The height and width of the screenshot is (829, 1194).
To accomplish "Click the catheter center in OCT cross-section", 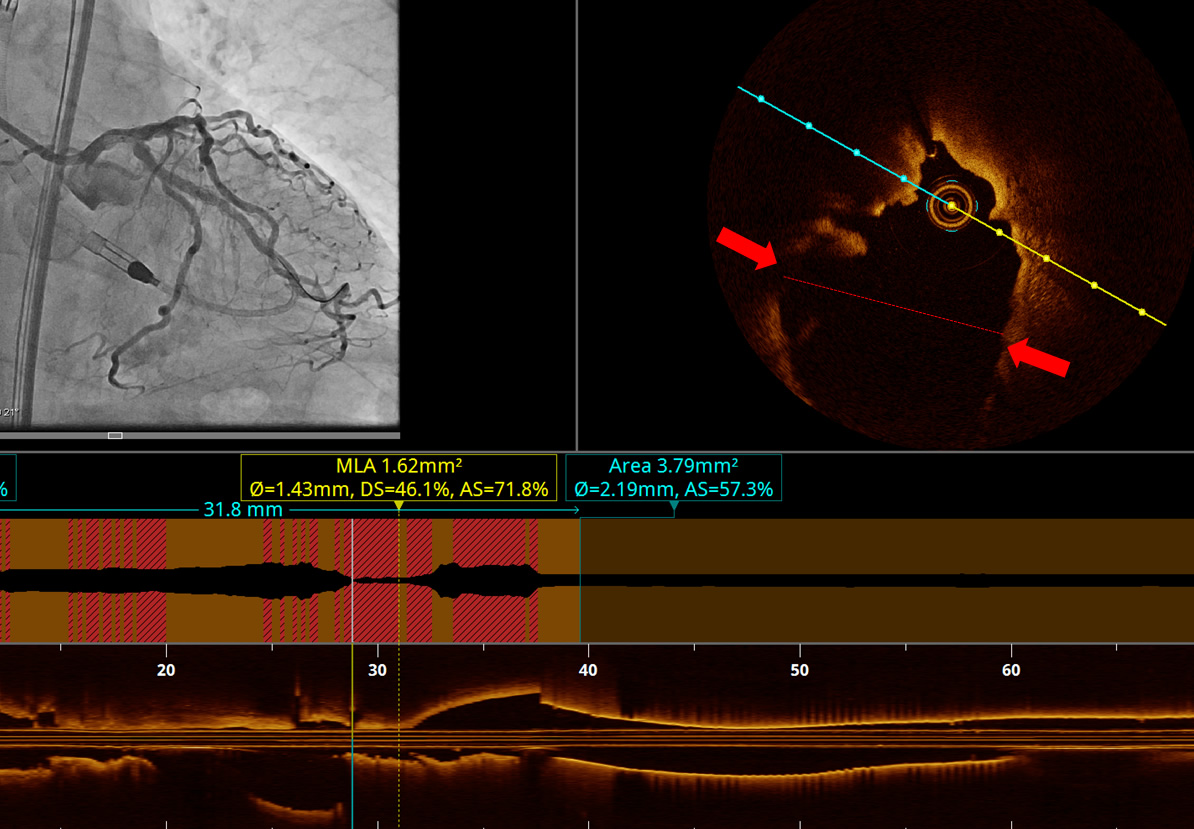I will pyautogui.click(x=951, y=207).
